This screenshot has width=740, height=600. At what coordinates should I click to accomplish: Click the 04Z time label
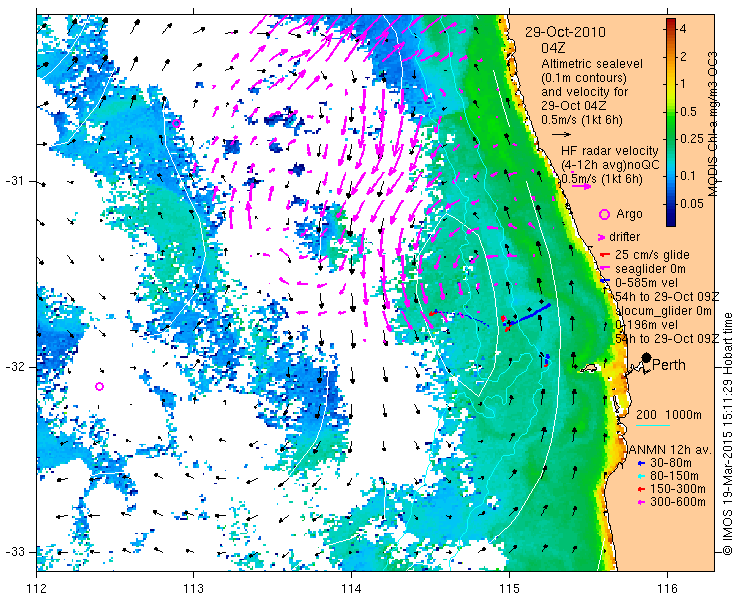pos(553,48)
